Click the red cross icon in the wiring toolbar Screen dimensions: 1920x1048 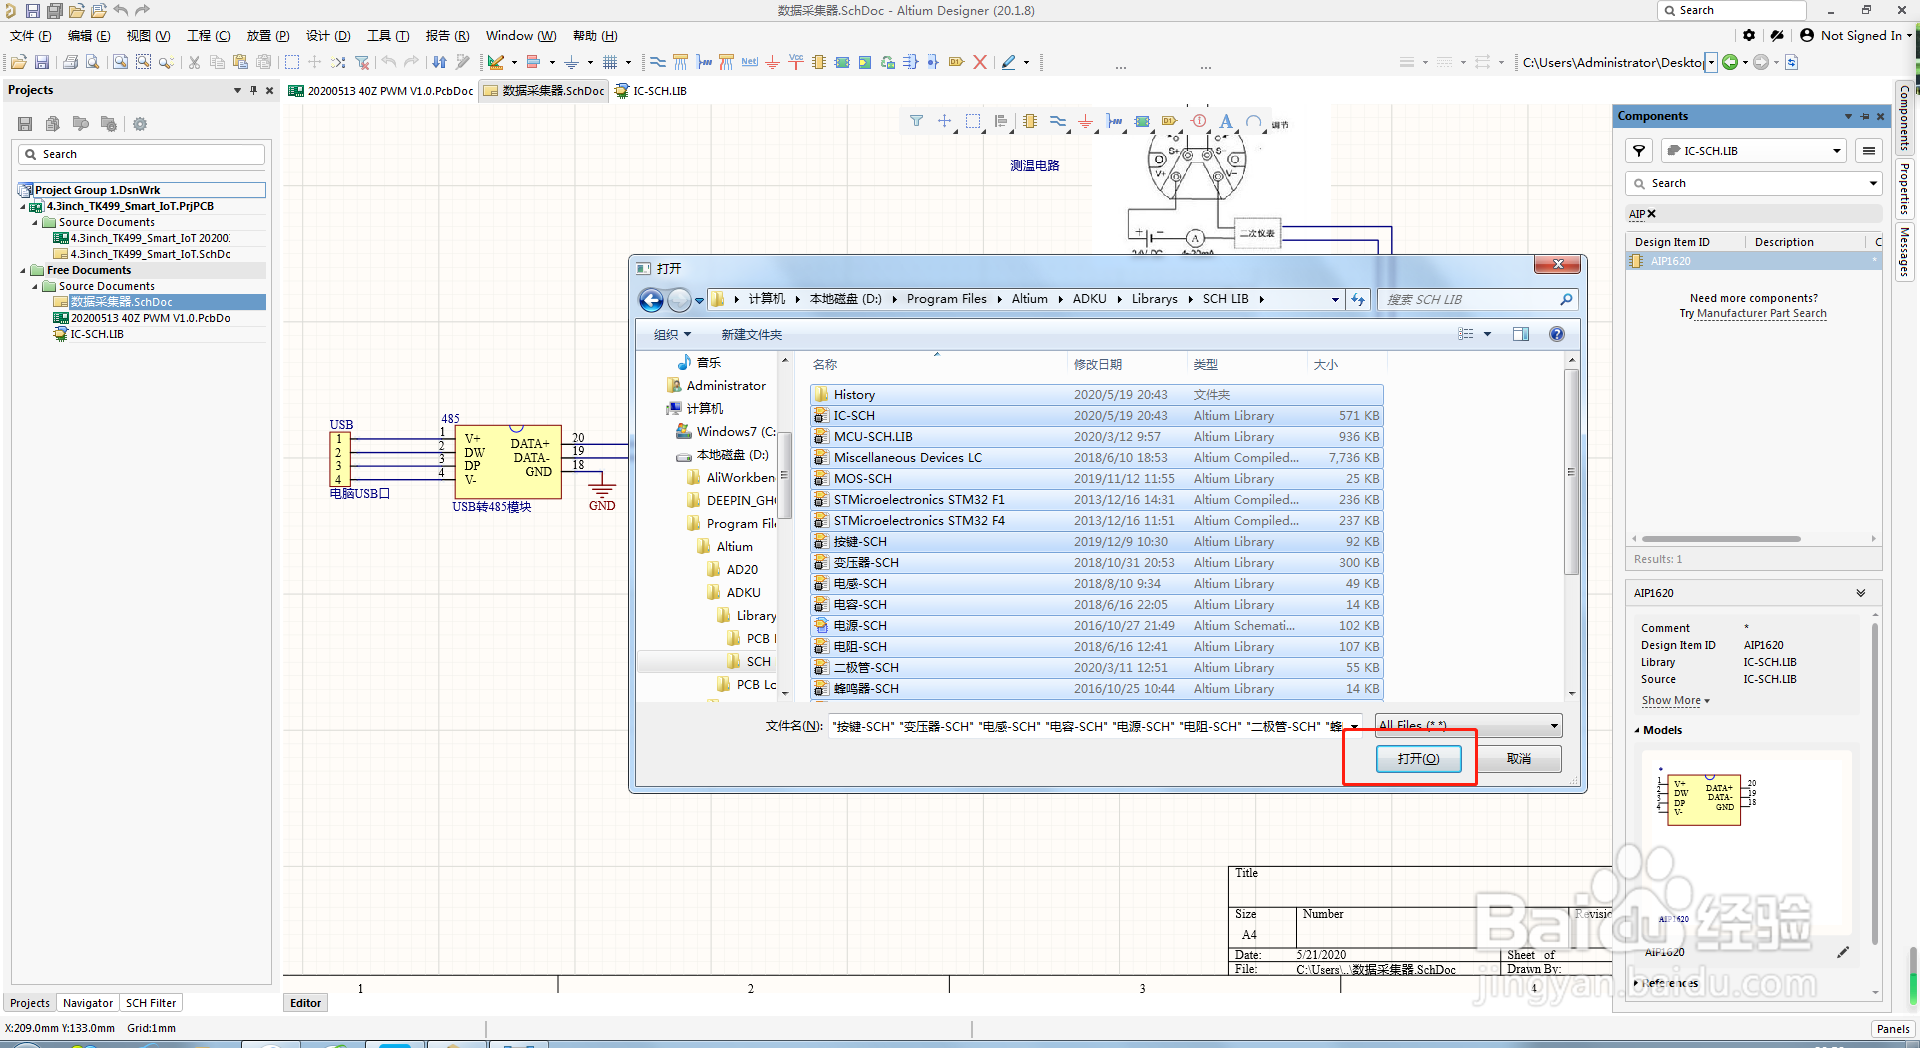(980, 62)
